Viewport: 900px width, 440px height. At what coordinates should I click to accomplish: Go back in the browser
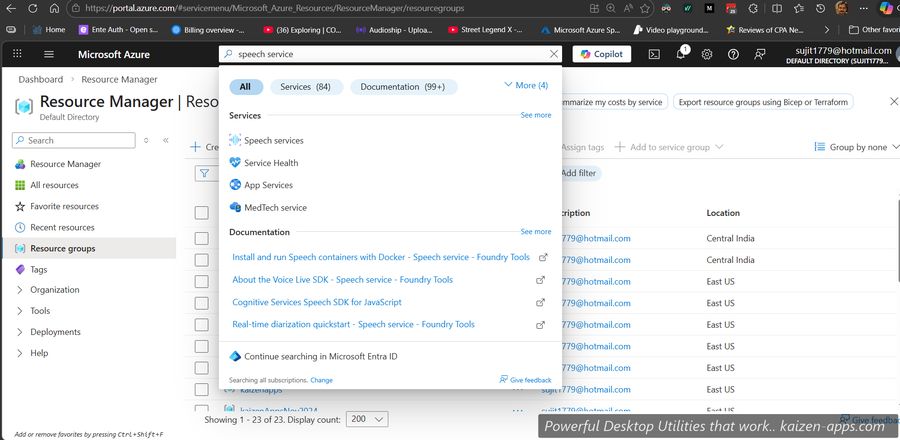(x=11, y=9)
